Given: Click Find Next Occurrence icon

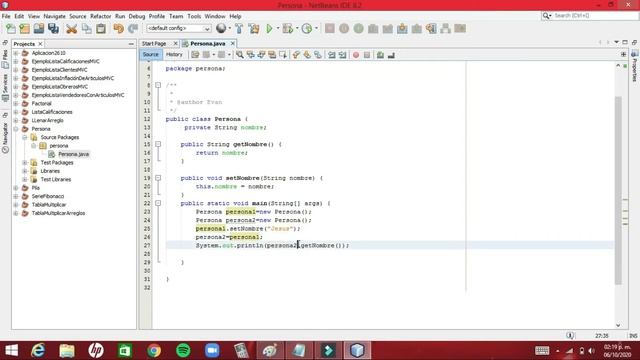Looking at the screenshot, I should pyautogui.click(x=261, y=55).
